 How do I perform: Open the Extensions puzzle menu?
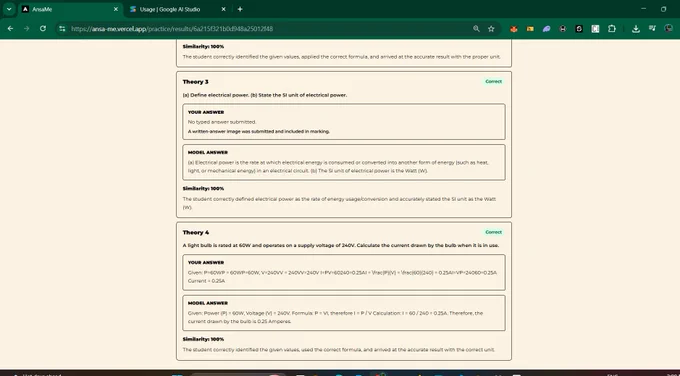tap(611, 29)
